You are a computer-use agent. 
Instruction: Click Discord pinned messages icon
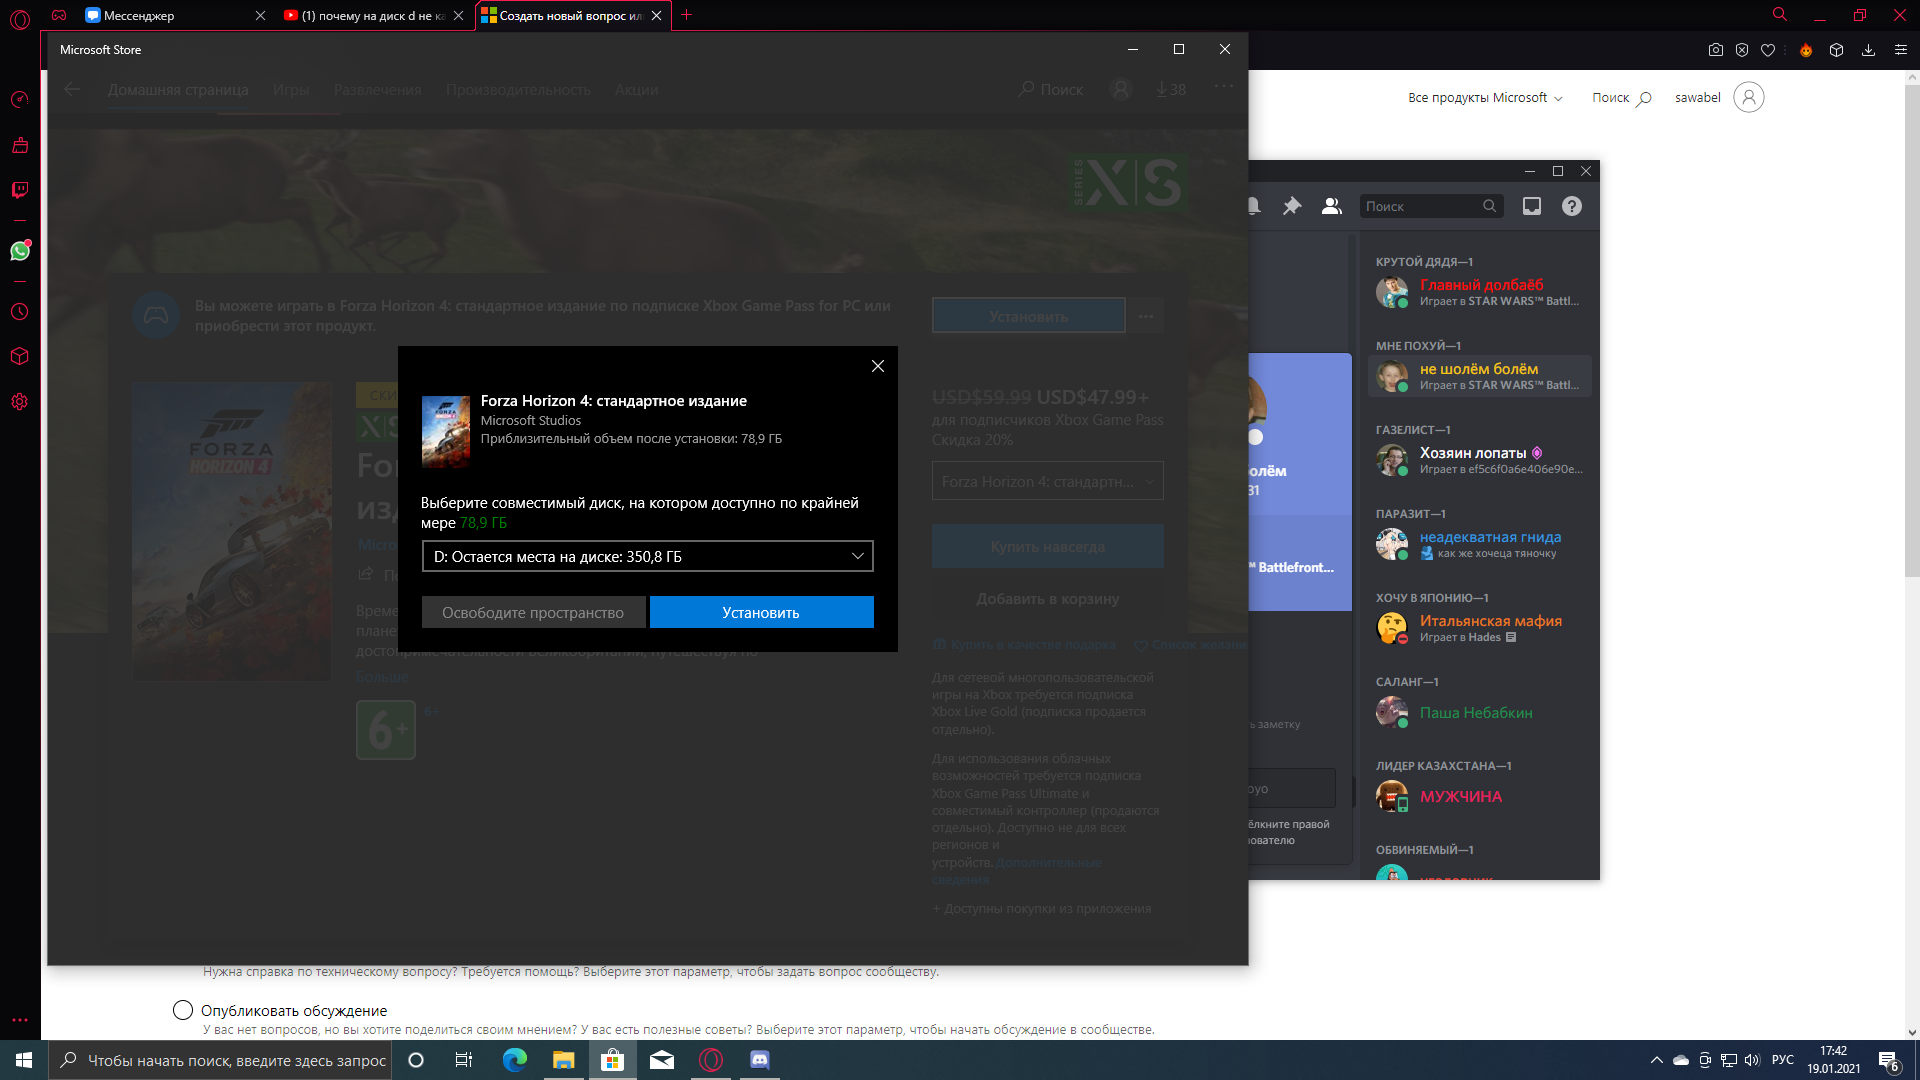pyautogui.click(x=1292, y=206)
